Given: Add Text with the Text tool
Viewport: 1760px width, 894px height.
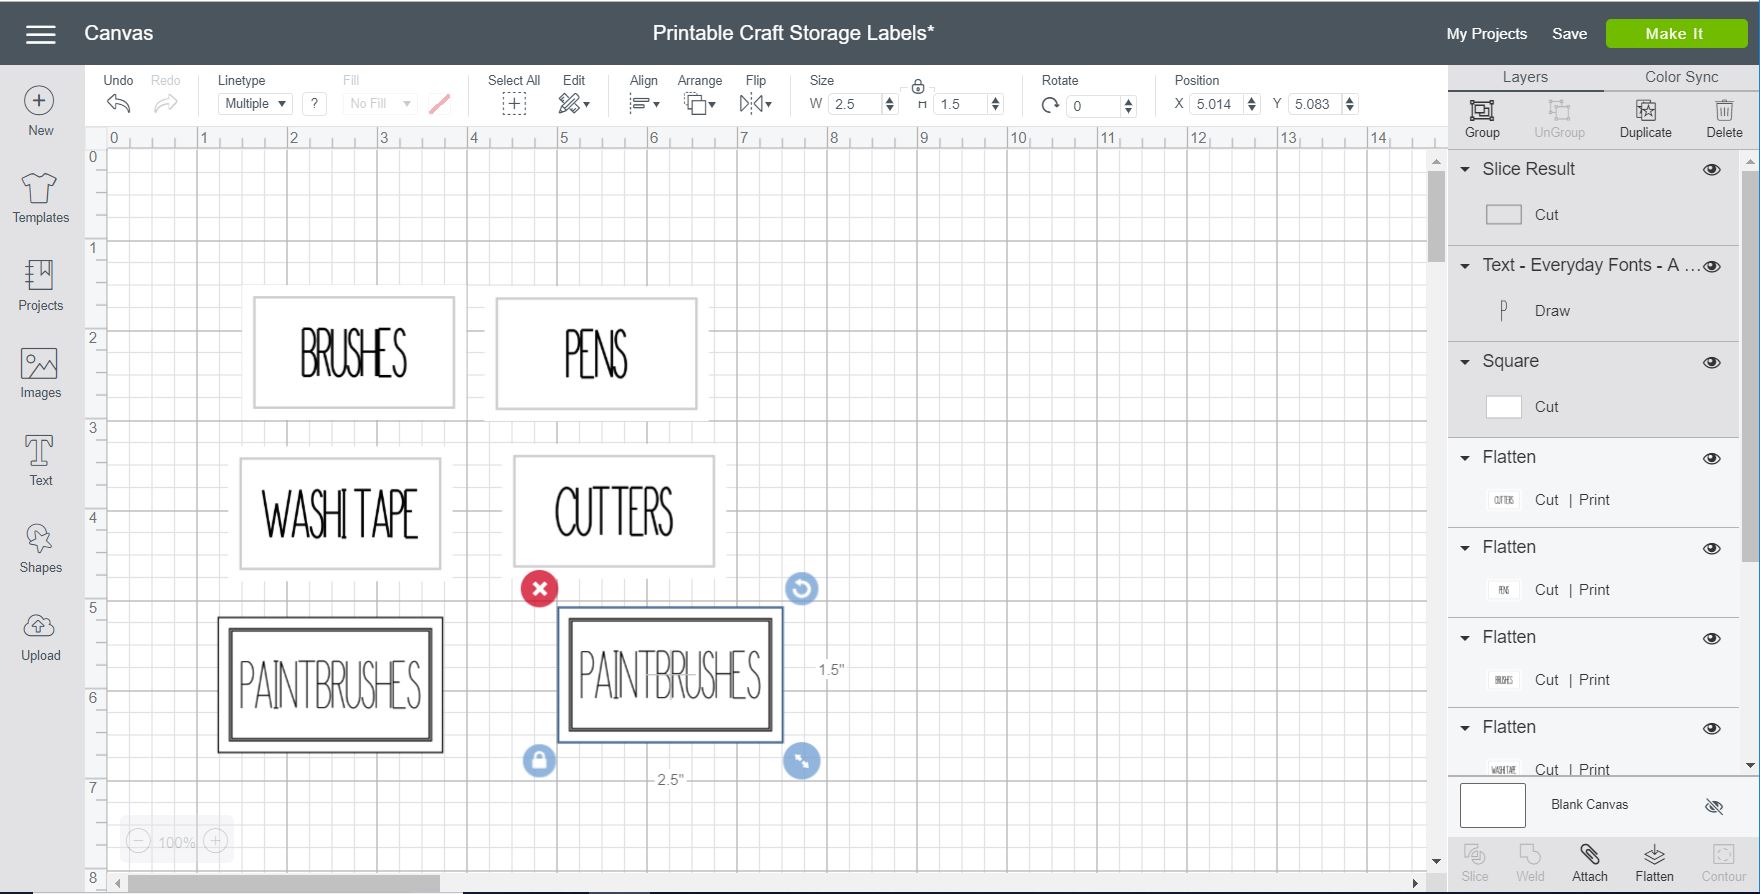Looking at the screenshot, I should 40,460.
